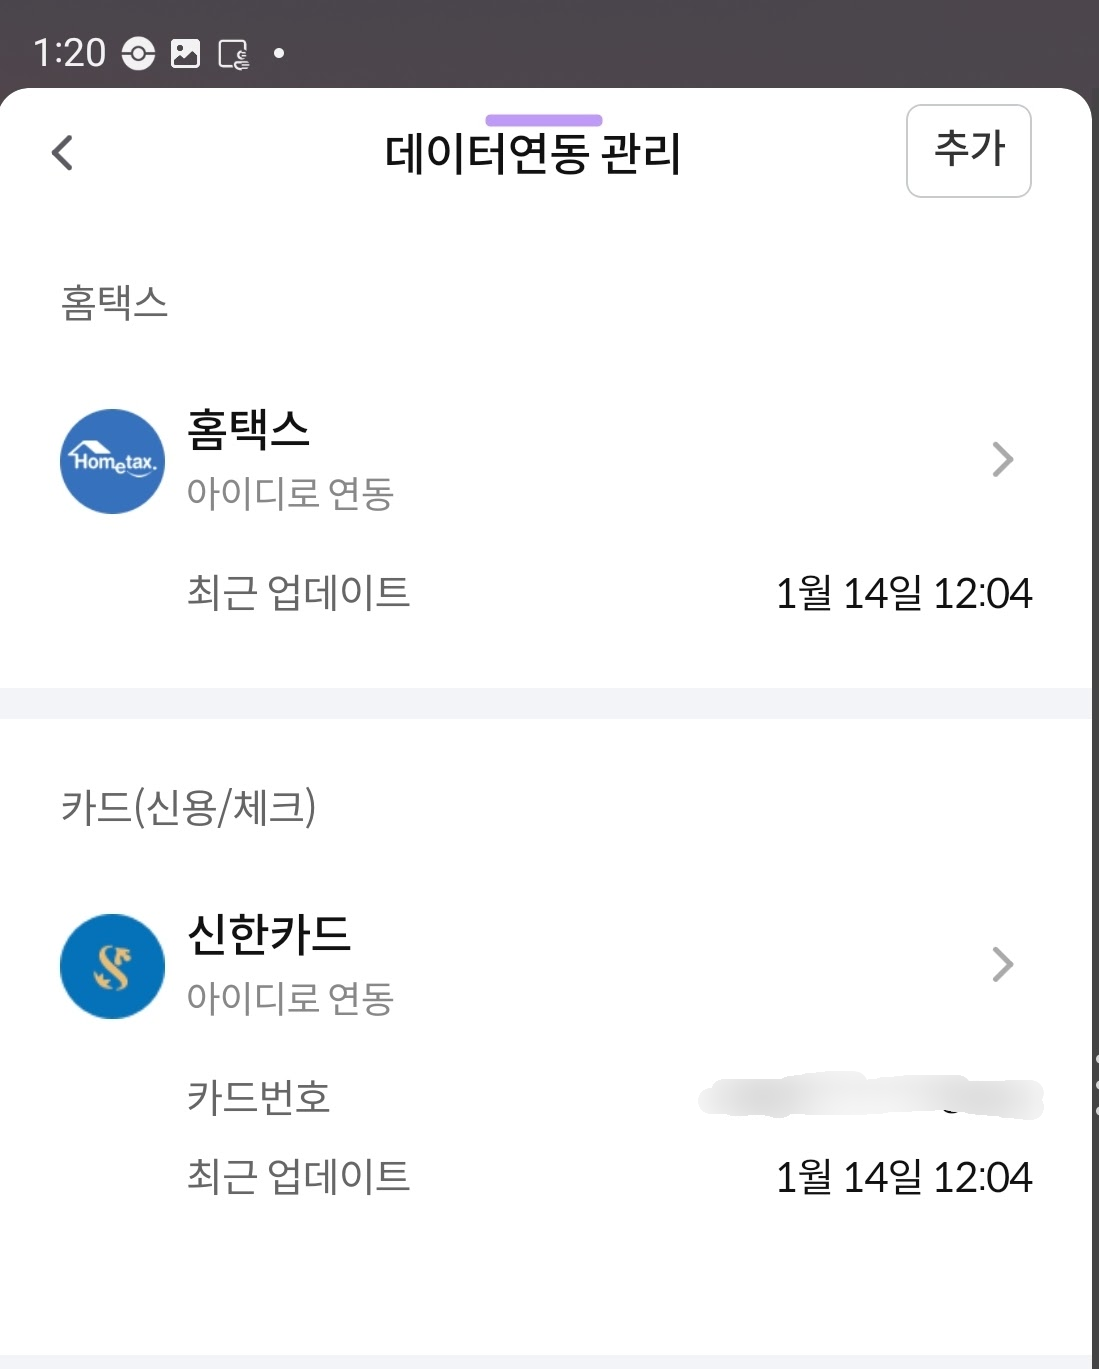Select the 카드(신용/체크) section header
The width and height of the screenshot is (1099, 1369).
[189, 807]
